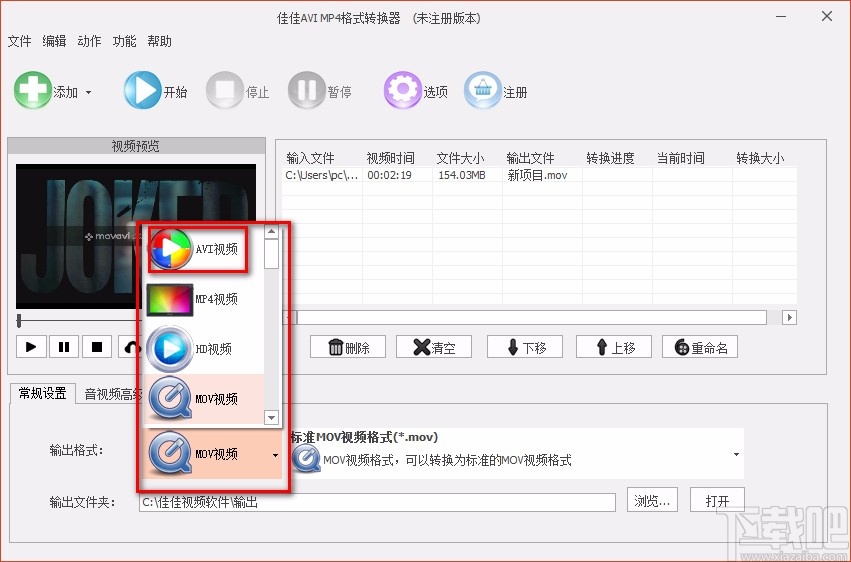Play the video preview

pos(31,347)
